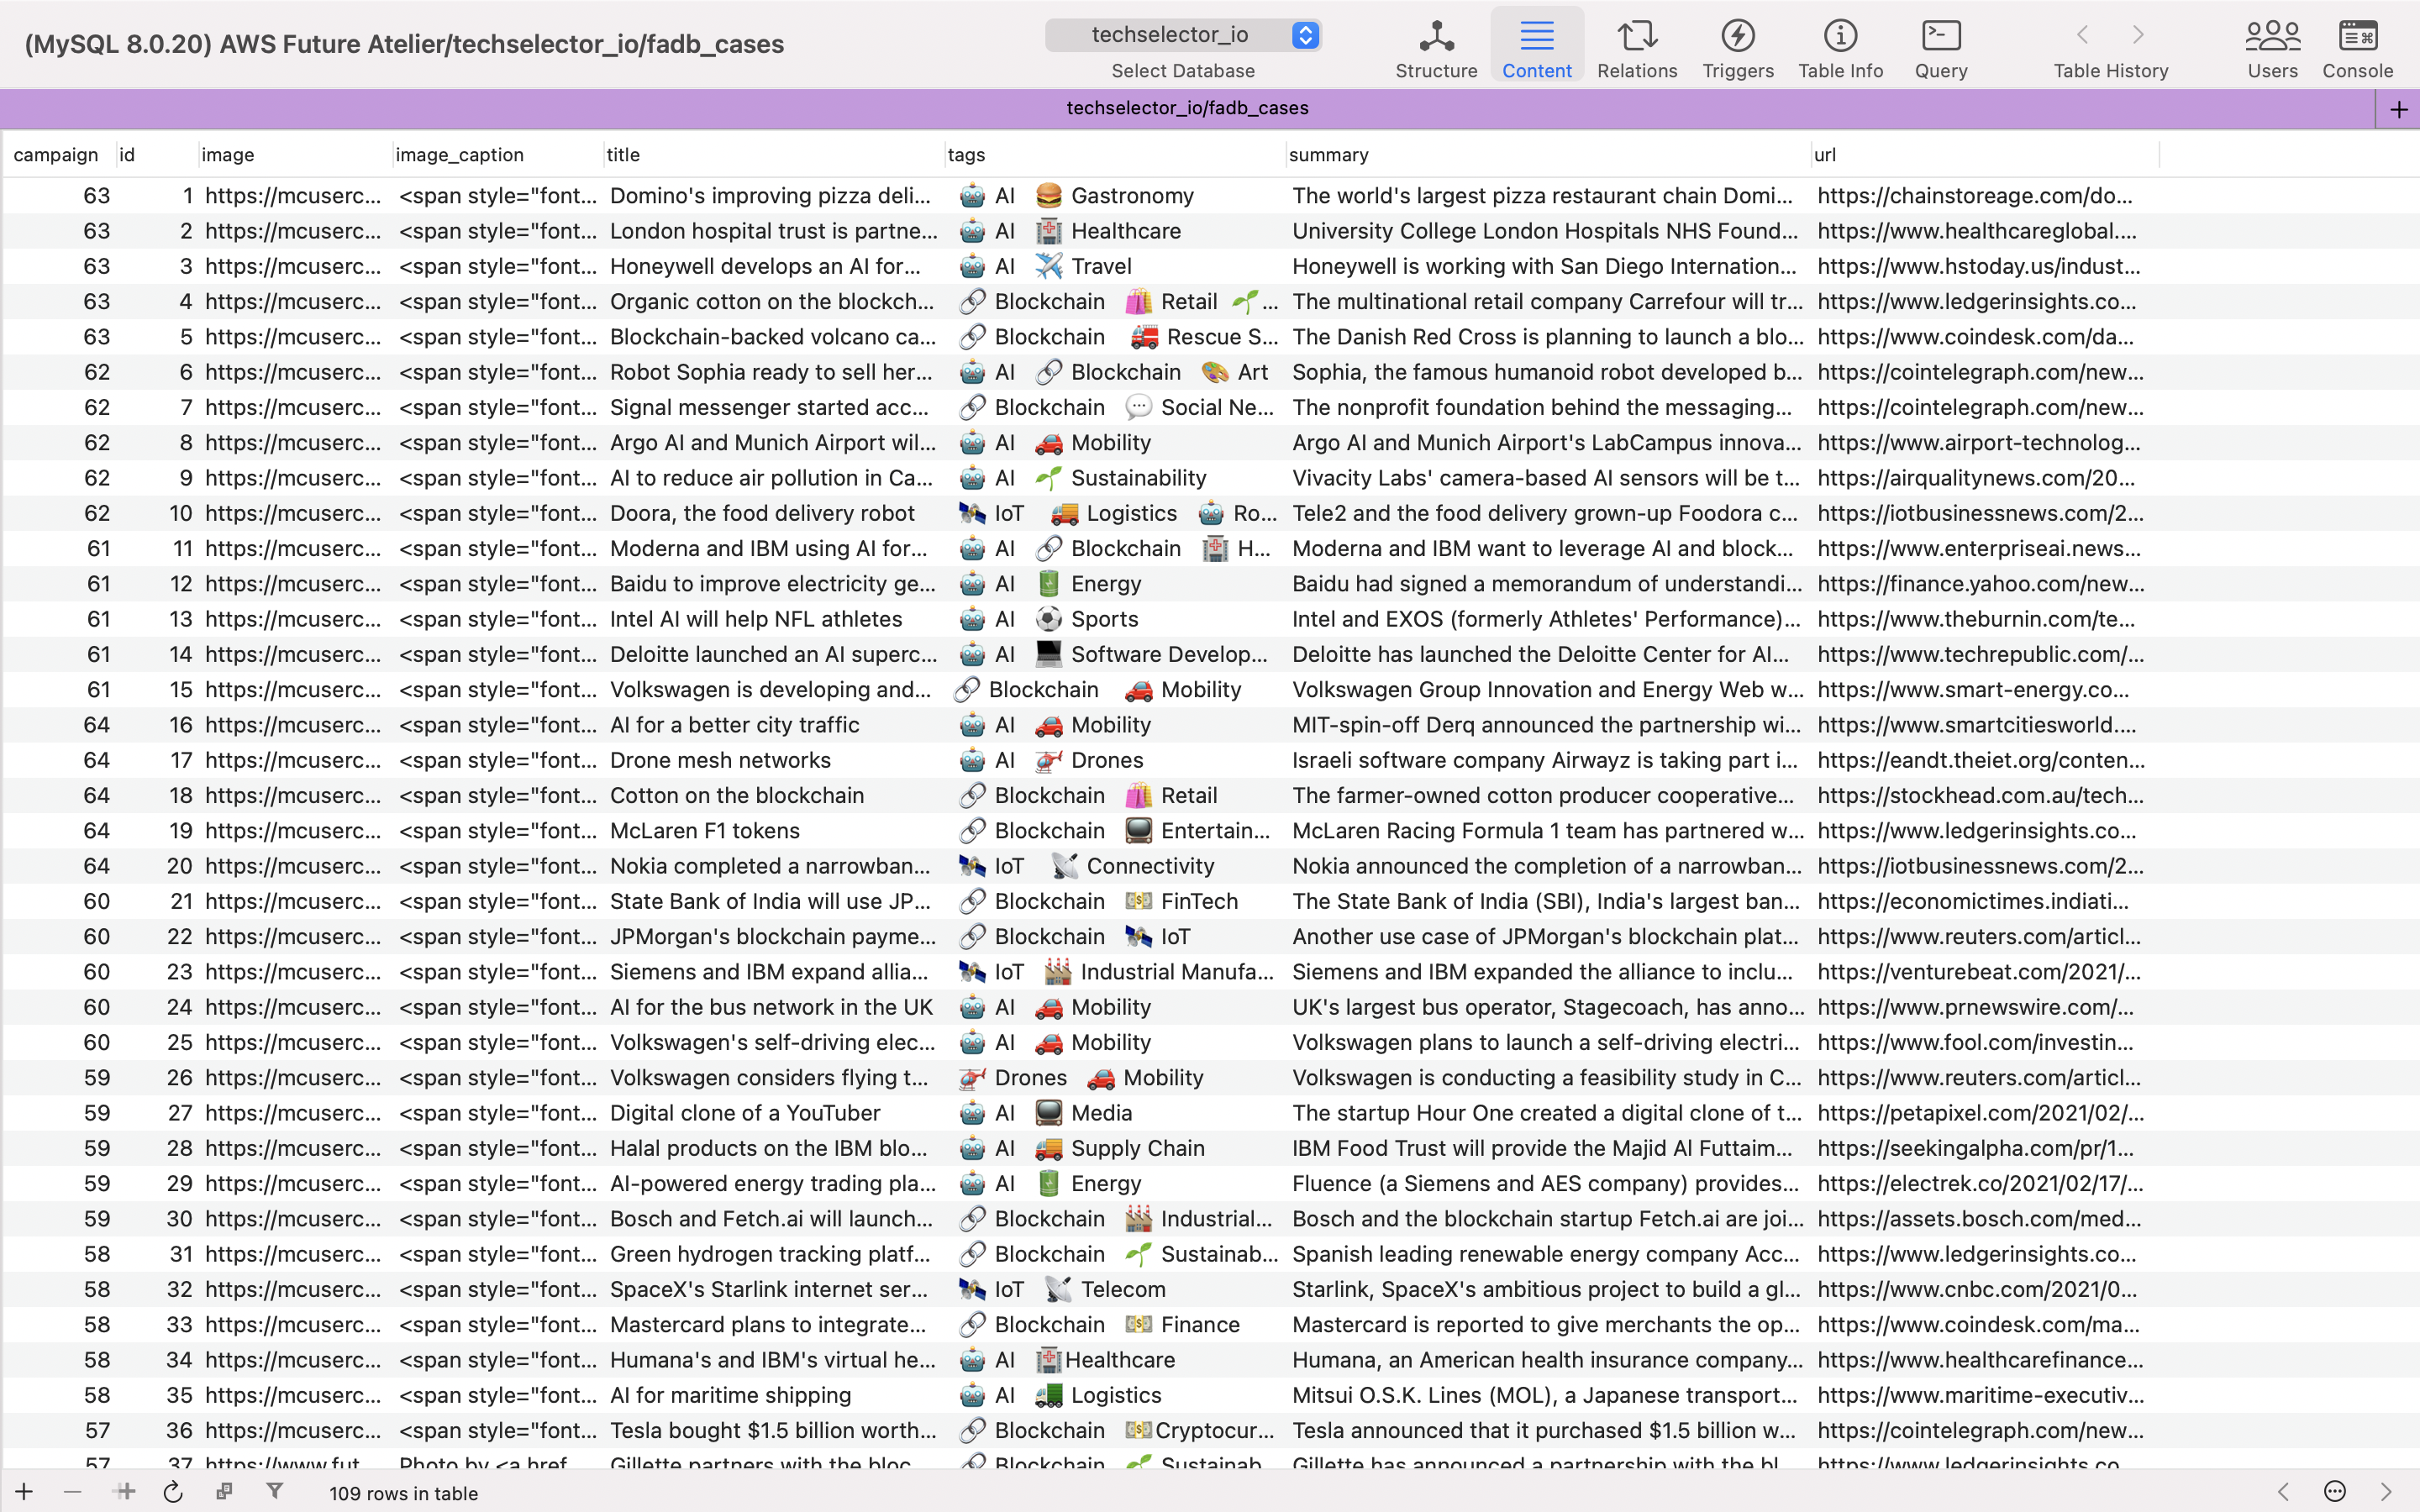Select title cell "Domino's improving pizza deli..."
2420x1512 pixels.
[774, 196]
